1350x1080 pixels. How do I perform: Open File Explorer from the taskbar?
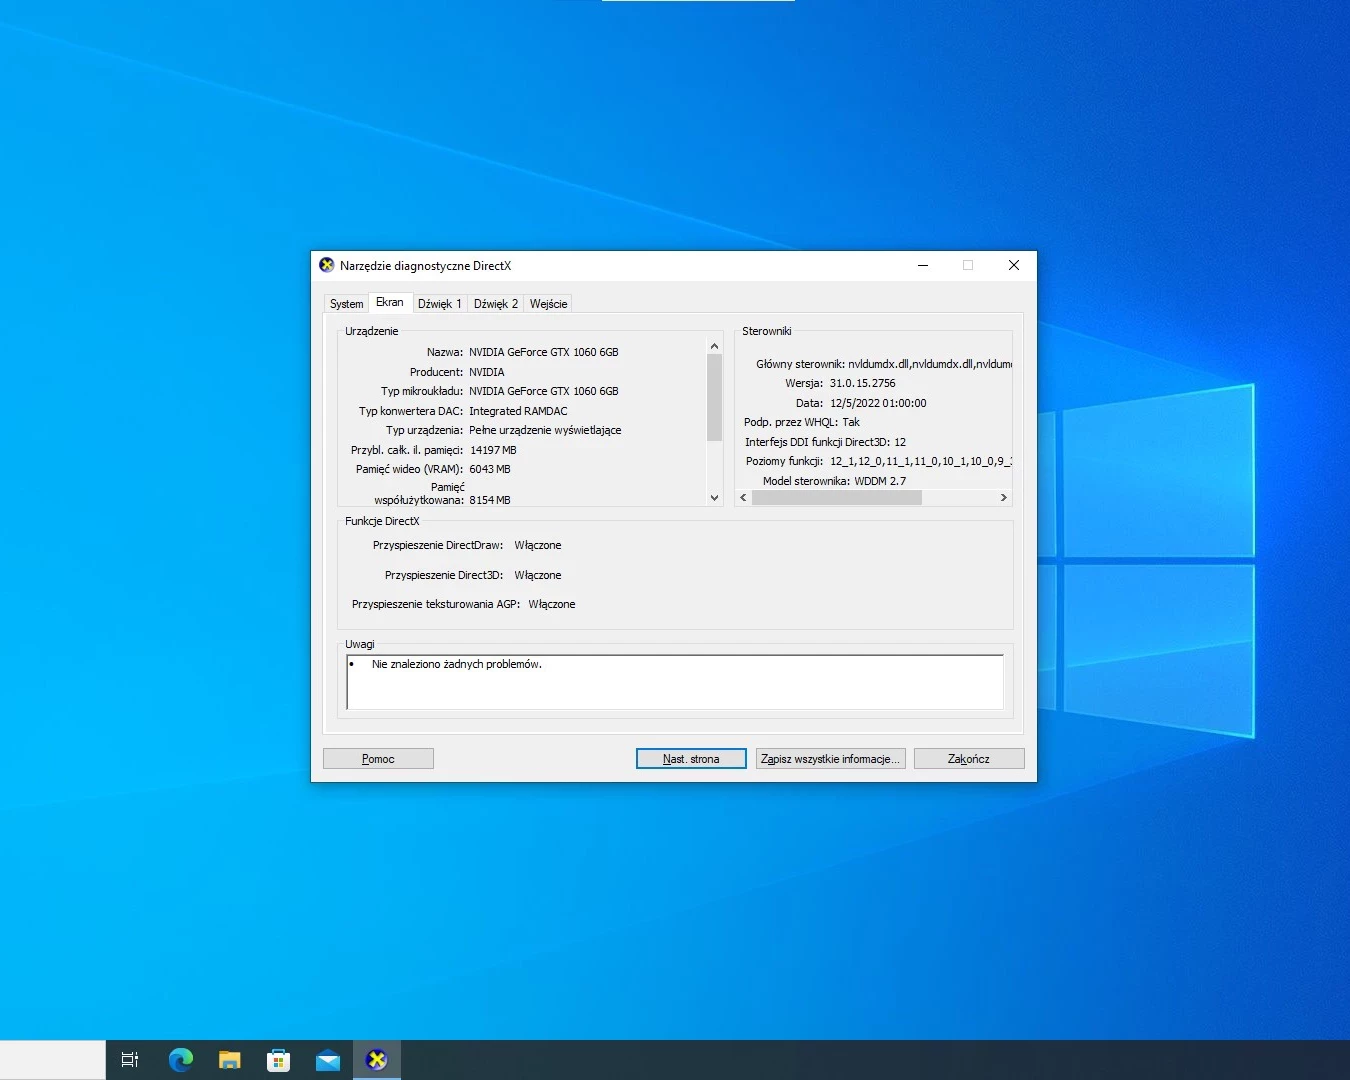(x=230, y=1060)
